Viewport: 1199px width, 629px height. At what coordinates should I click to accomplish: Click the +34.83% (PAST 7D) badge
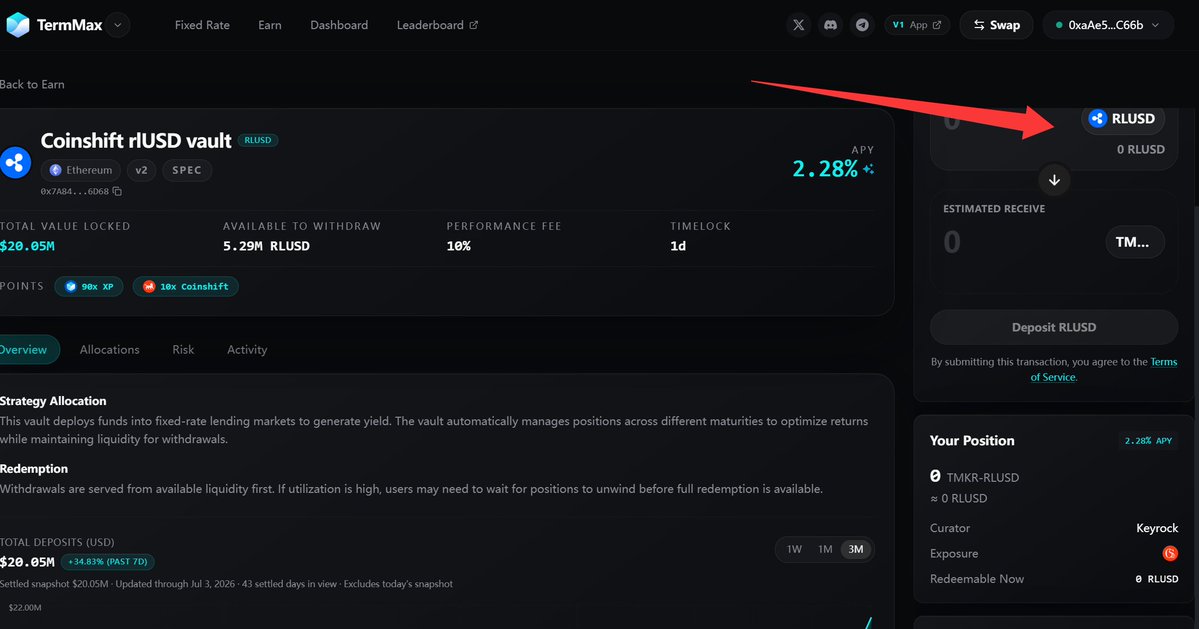[x=108, y=562]
